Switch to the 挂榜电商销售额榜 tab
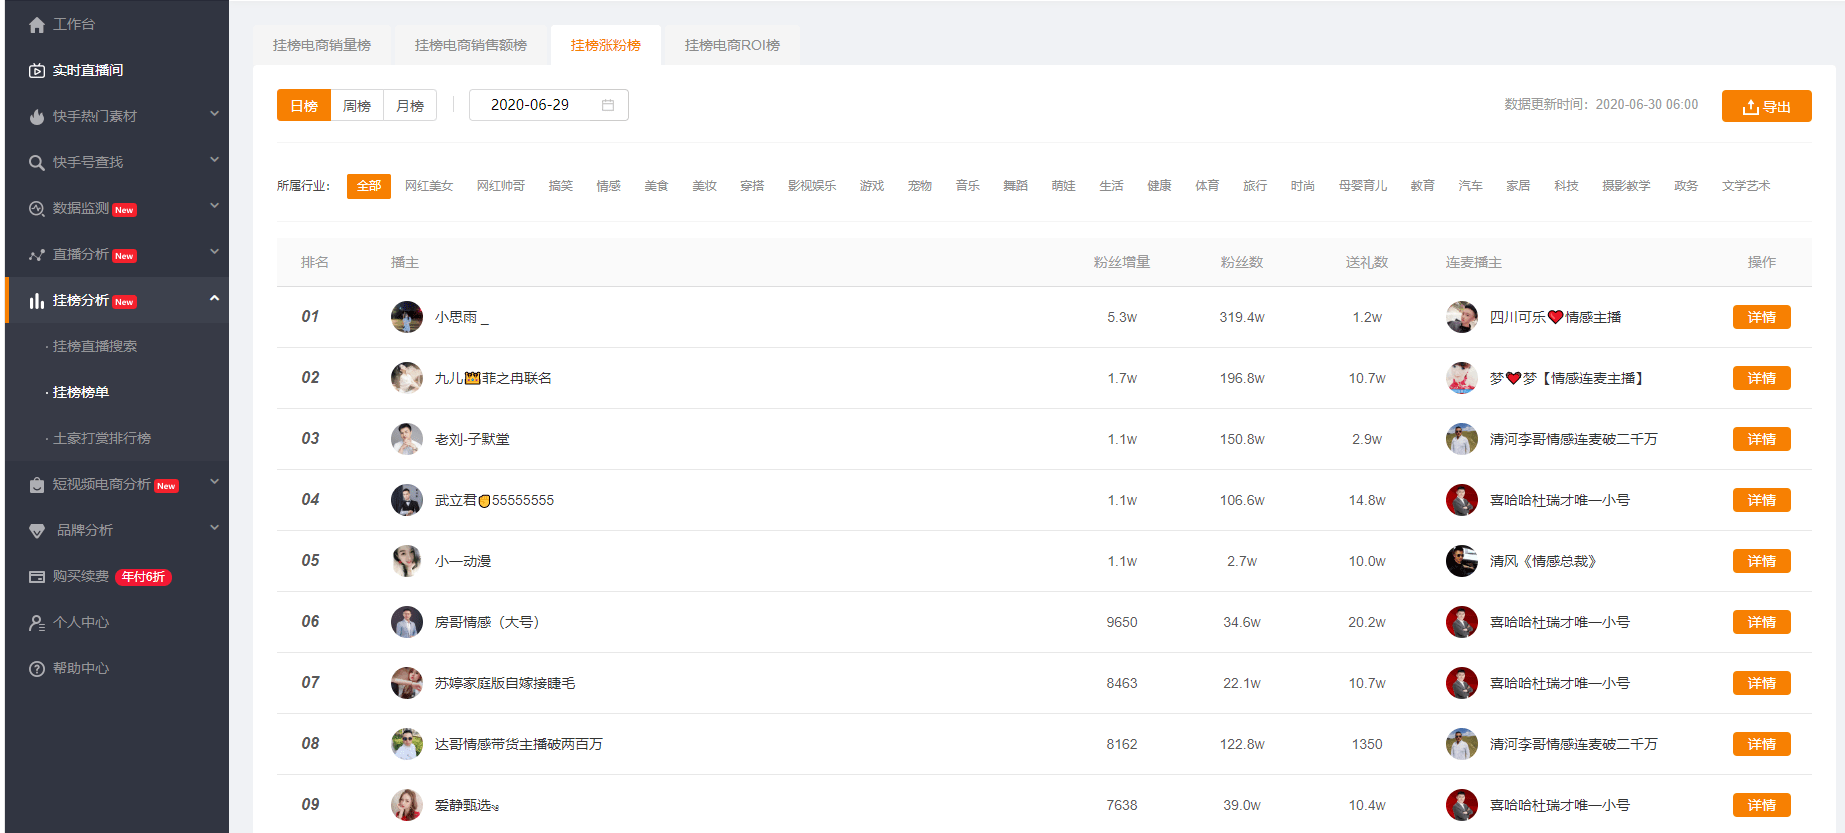Image resolution: width=1845 pixels, height=833 pixels. point(471,45)
